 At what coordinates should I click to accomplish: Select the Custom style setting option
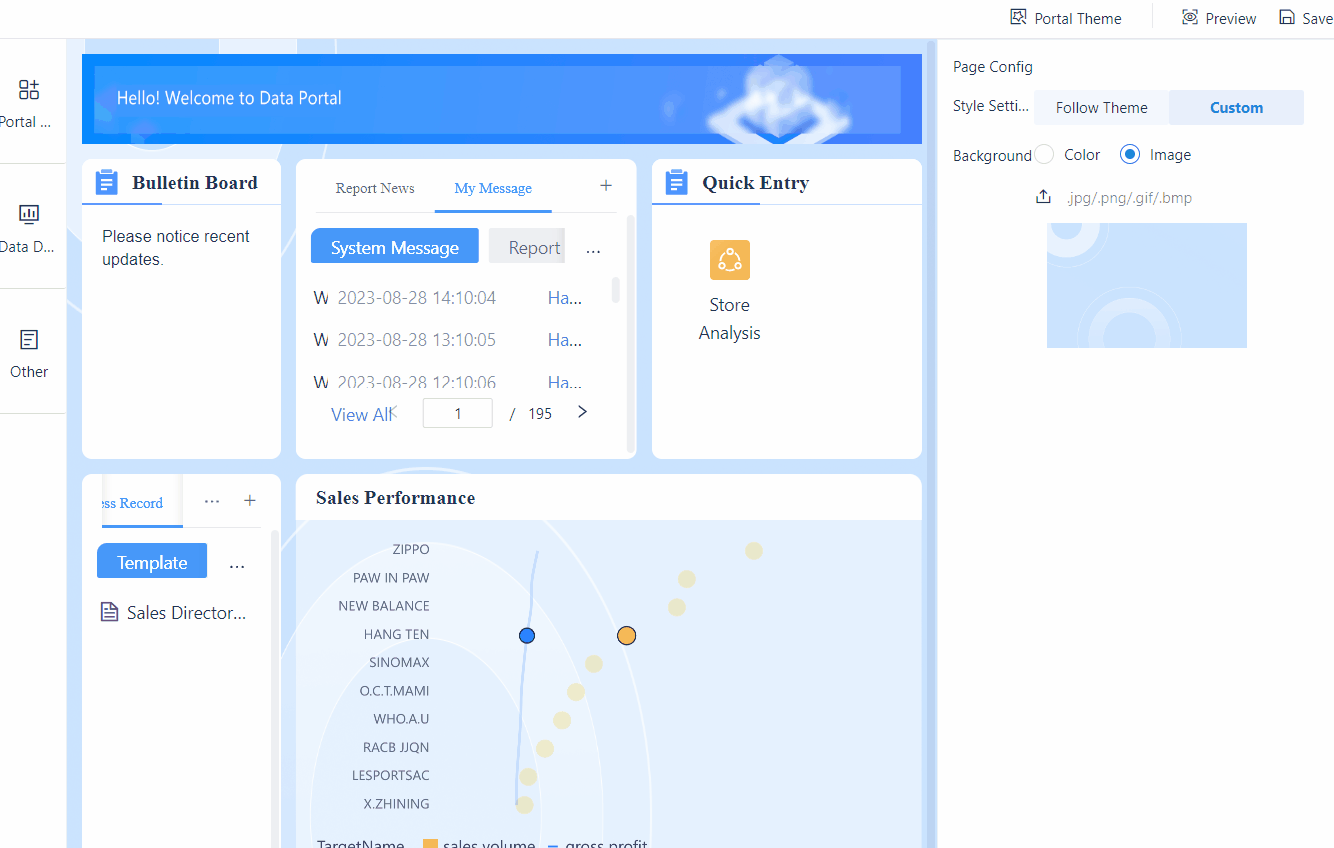(x=1236, y=107)
